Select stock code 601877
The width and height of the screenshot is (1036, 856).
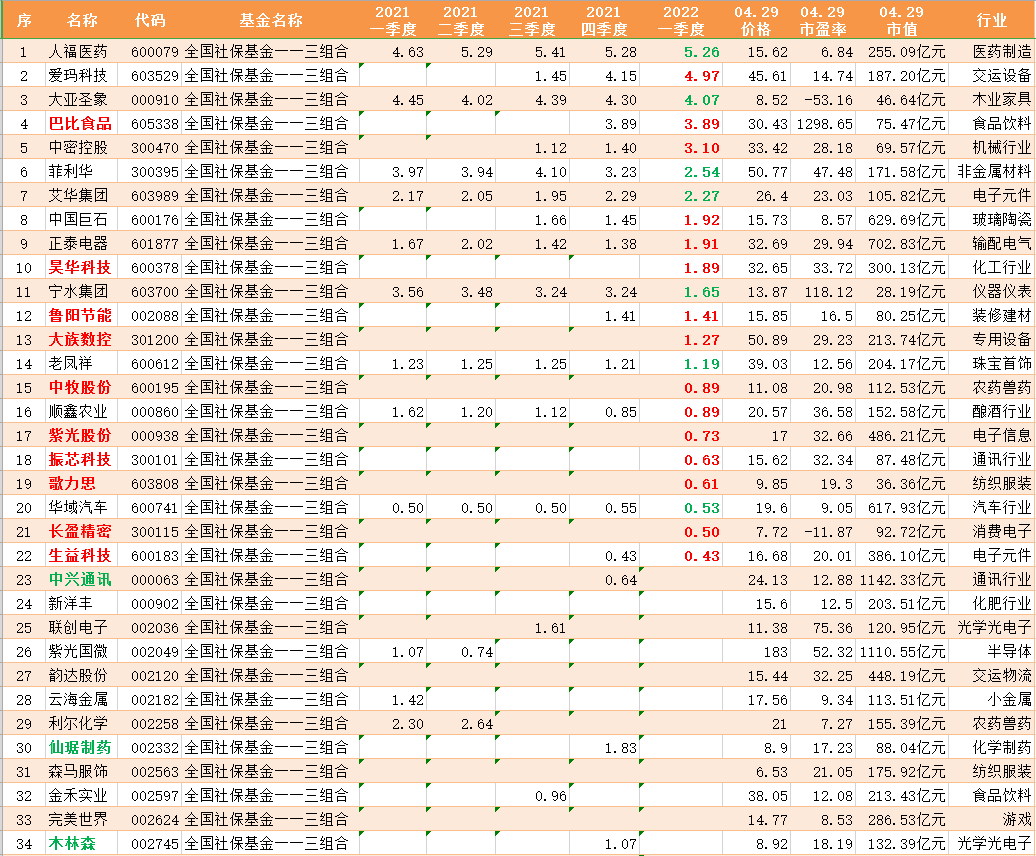[x=155, y=244]
